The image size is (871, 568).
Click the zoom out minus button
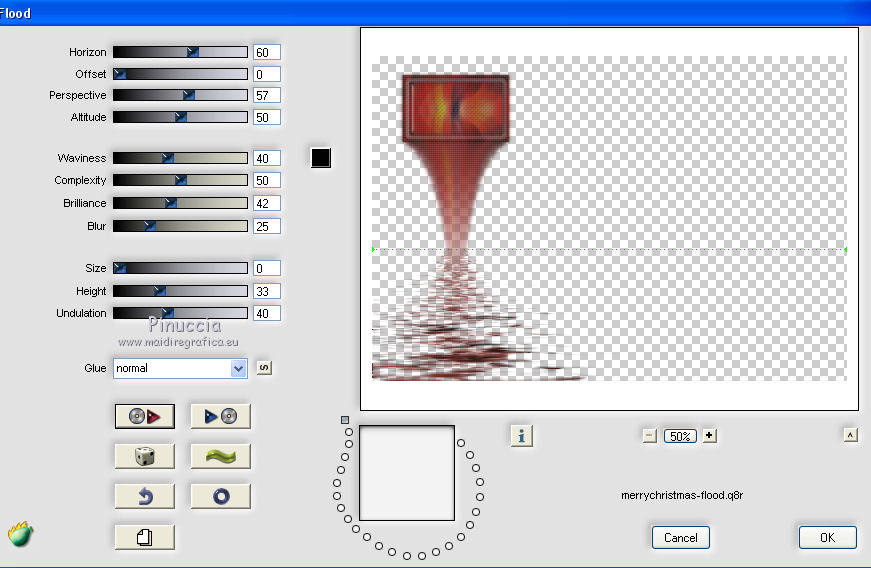[649, 436]
